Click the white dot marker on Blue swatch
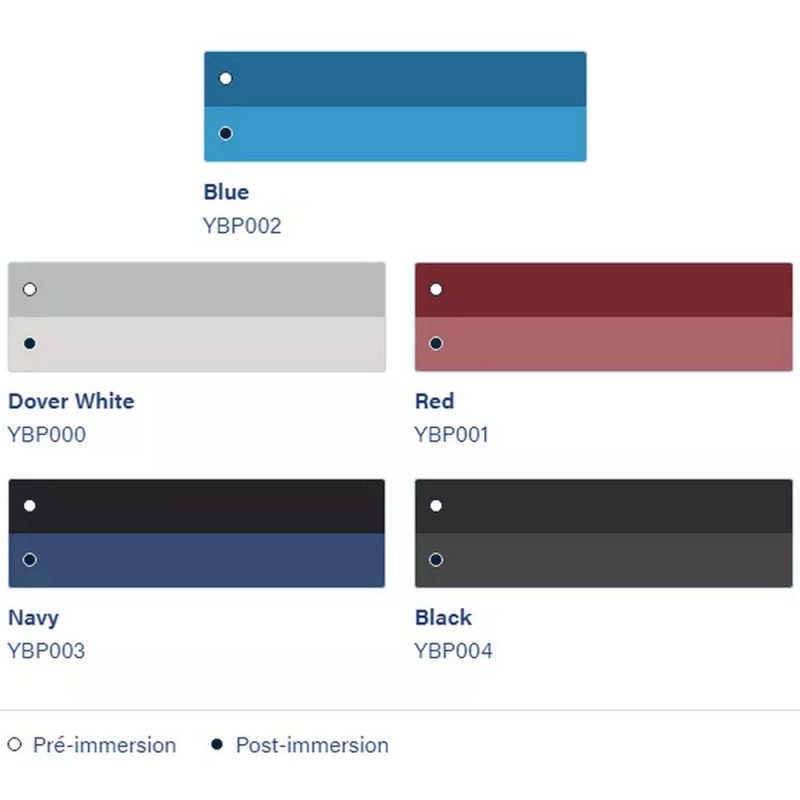800x800 pixels. pyautogui.click(x=226, y=78)
